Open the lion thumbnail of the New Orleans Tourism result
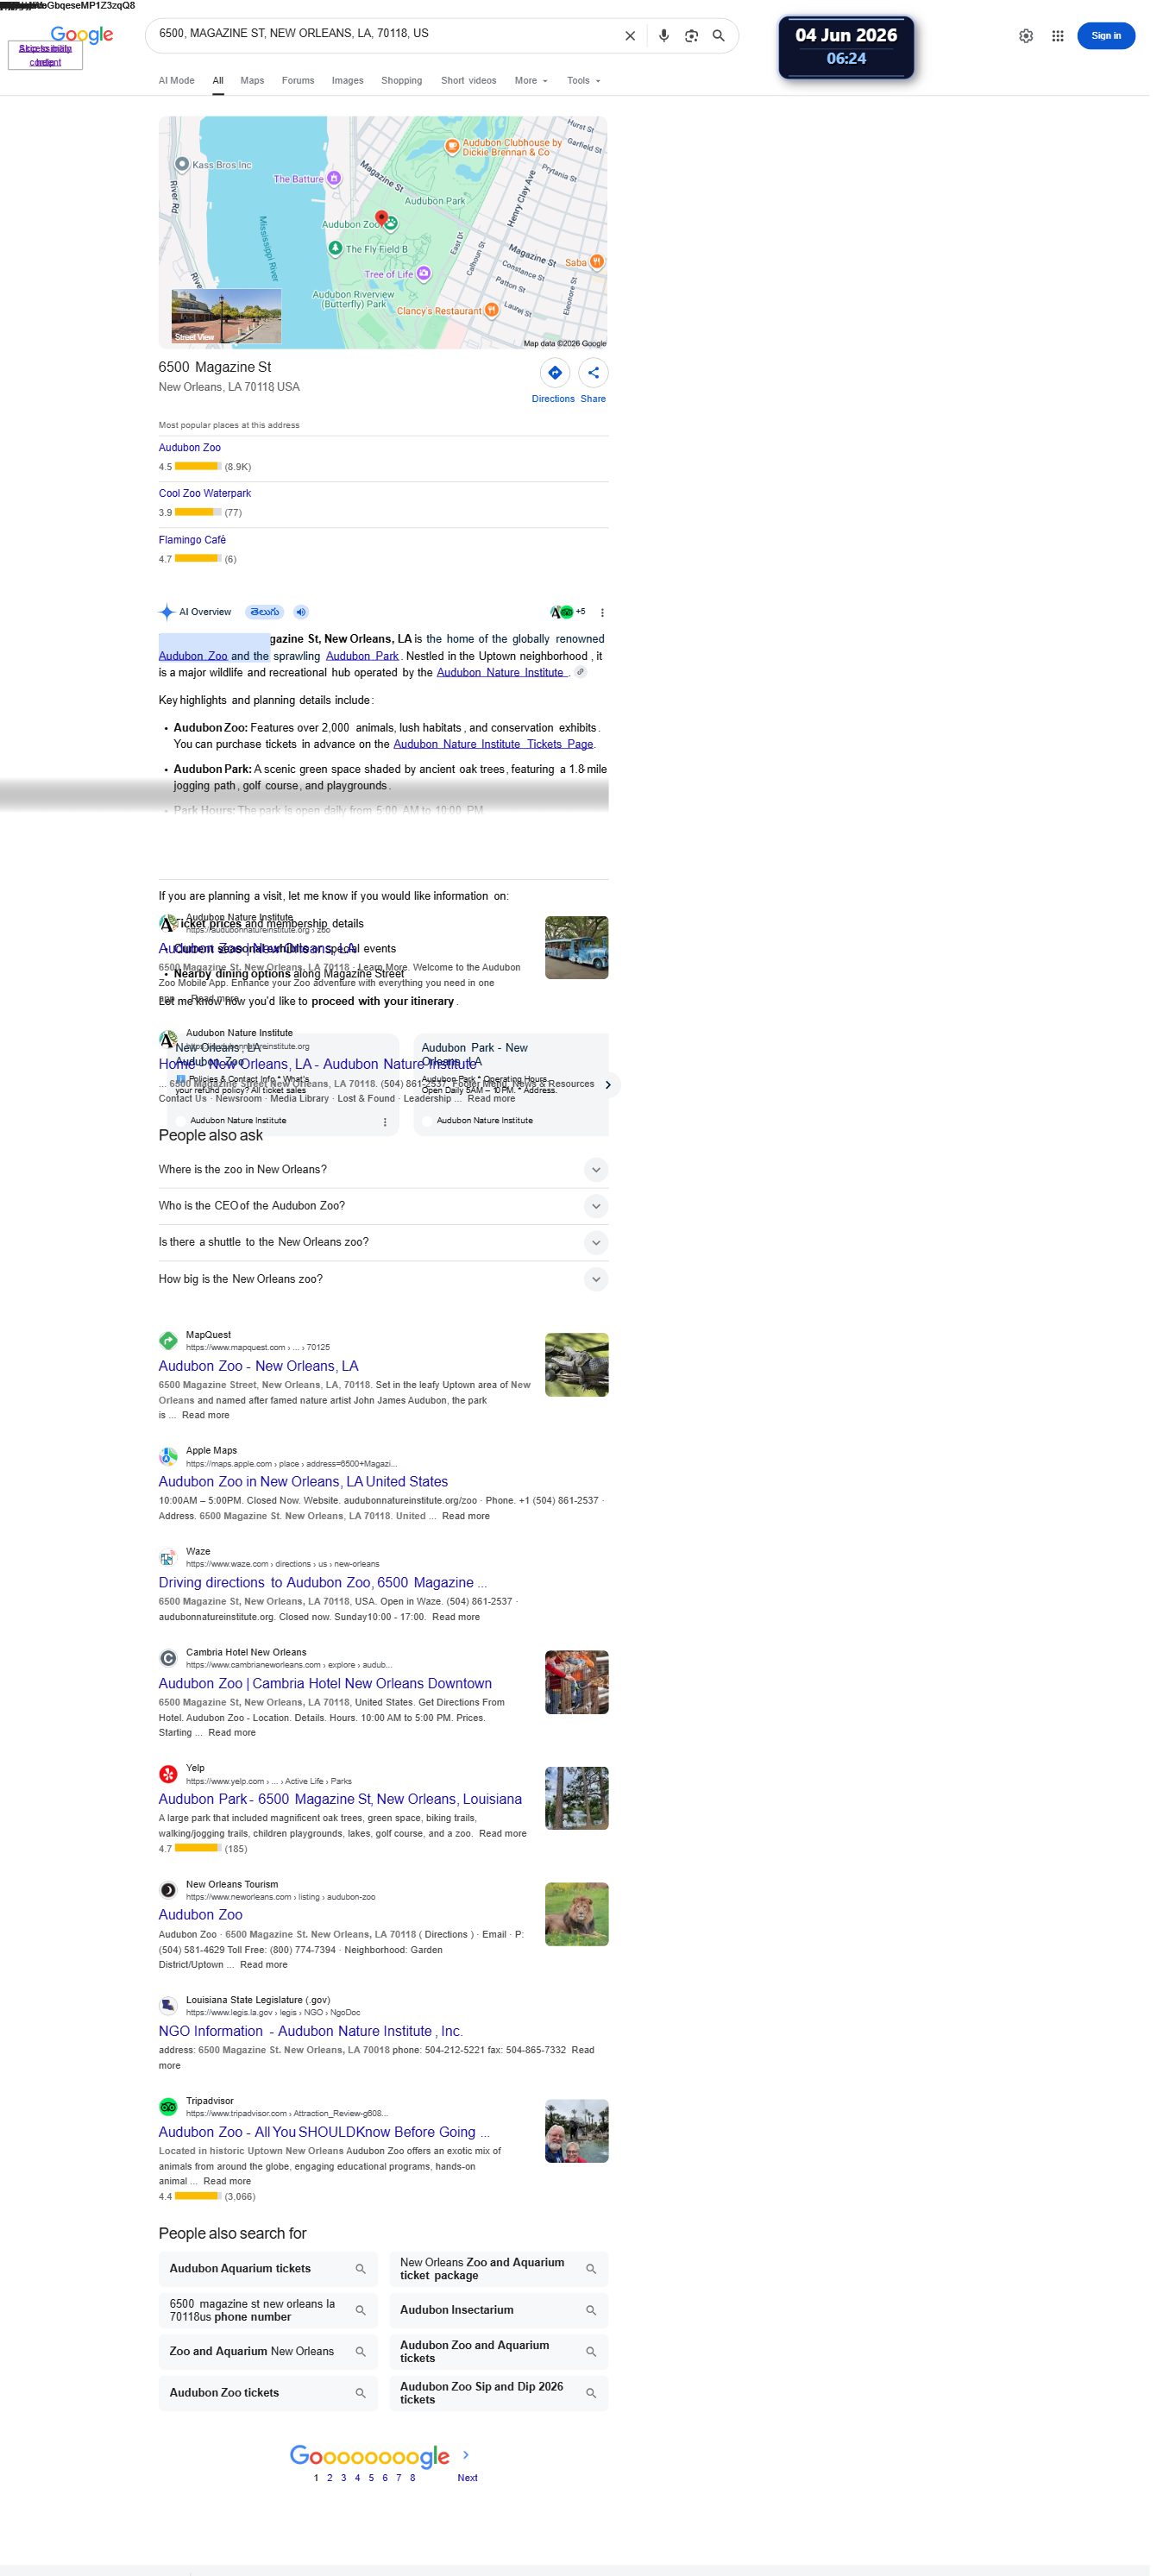 pyautogui.click(x=583, y=1937)
